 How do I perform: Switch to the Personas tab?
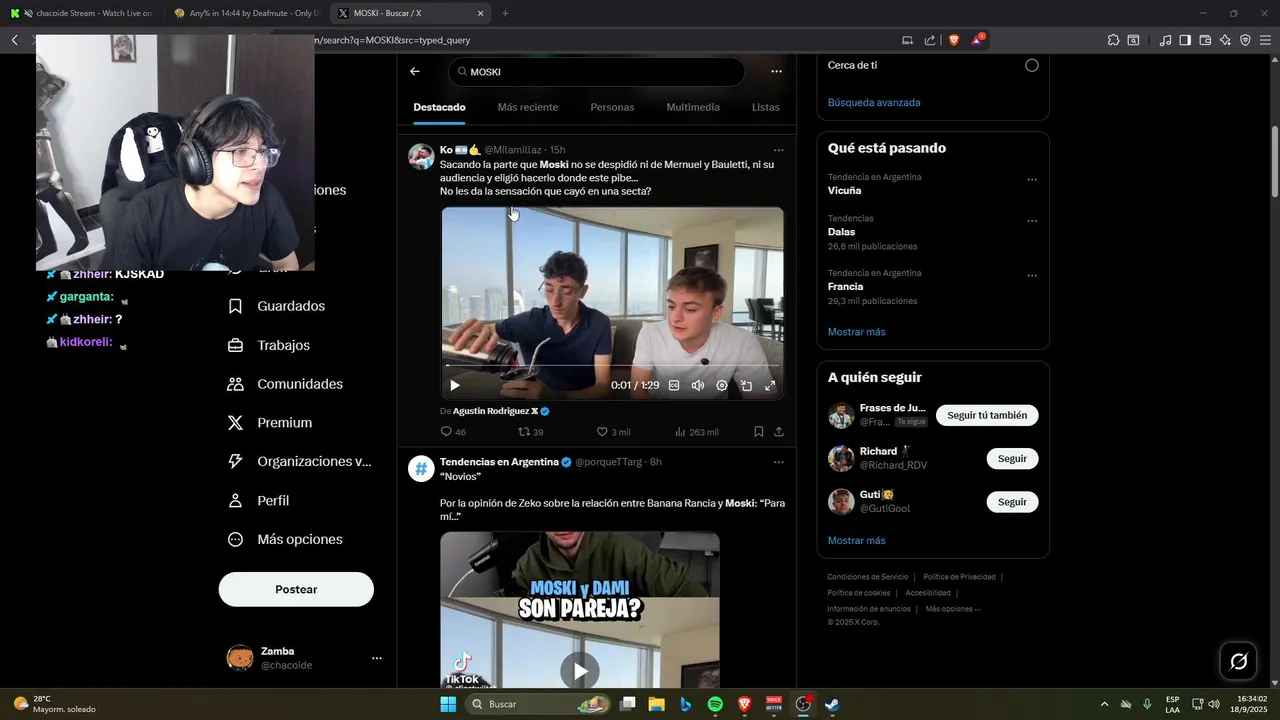click(612, 107)
